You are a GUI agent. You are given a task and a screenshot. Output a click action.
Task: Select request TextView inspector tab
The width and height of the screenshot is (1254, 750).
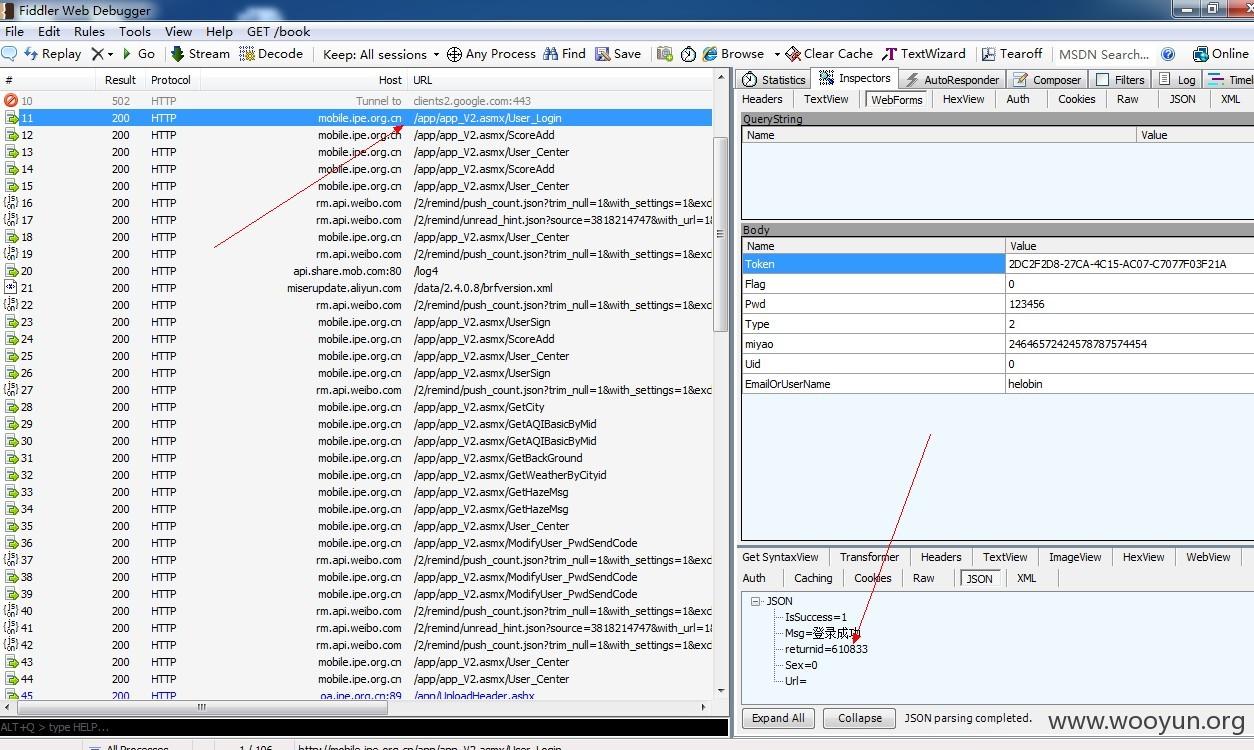tap(826, 99)
